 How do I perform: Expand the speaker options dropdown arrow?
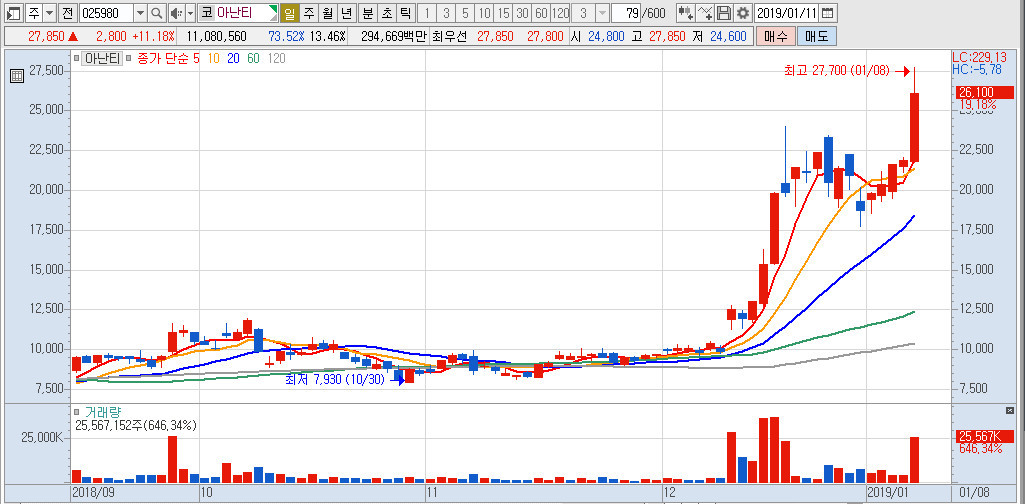[x=190, y=12]
